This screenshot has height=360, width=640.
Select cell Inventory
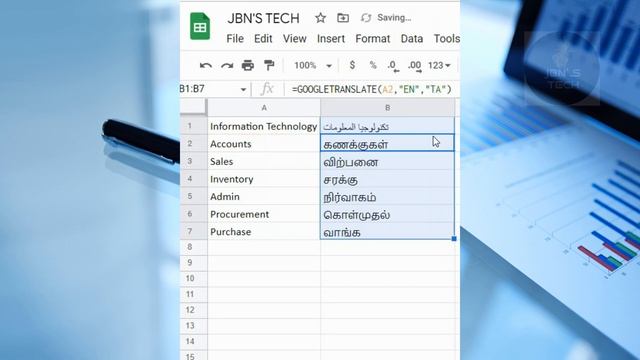click(264, 179)
